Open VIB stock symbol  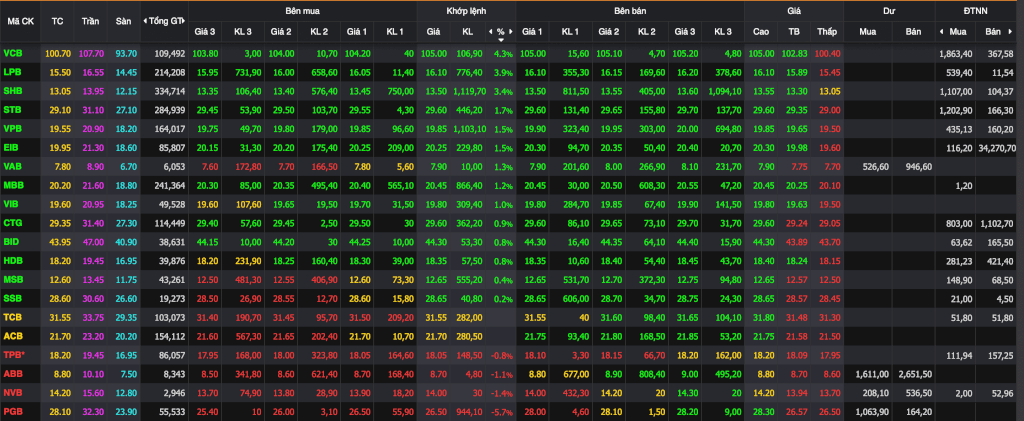[11, 202]
